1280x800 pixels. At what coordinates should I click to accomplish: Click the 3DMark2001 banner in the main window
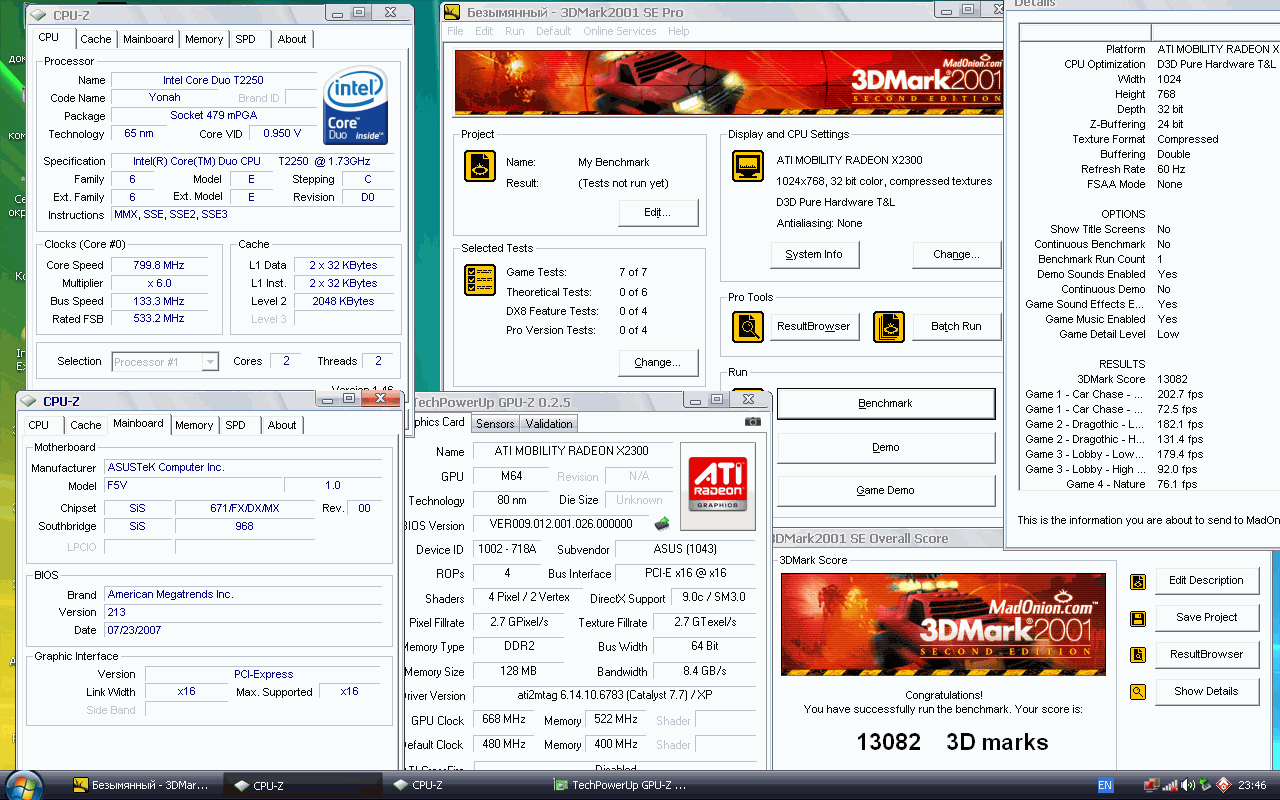(727, 82)
